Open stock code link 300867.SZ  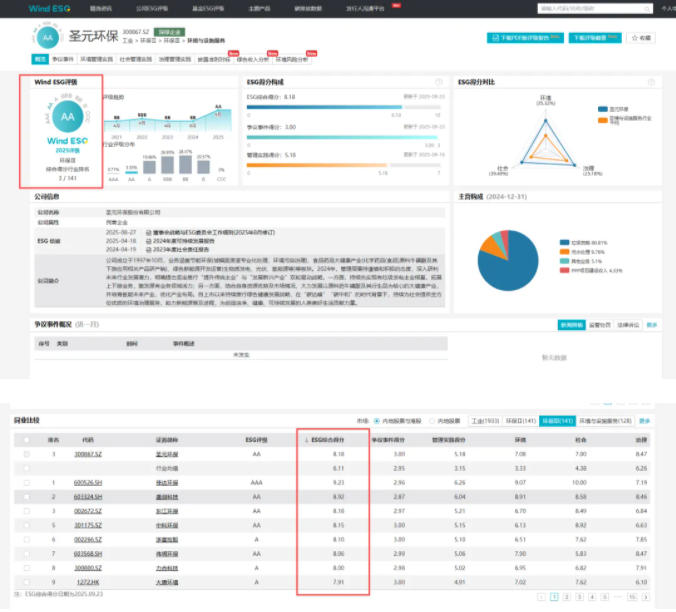tap(88, 454)
